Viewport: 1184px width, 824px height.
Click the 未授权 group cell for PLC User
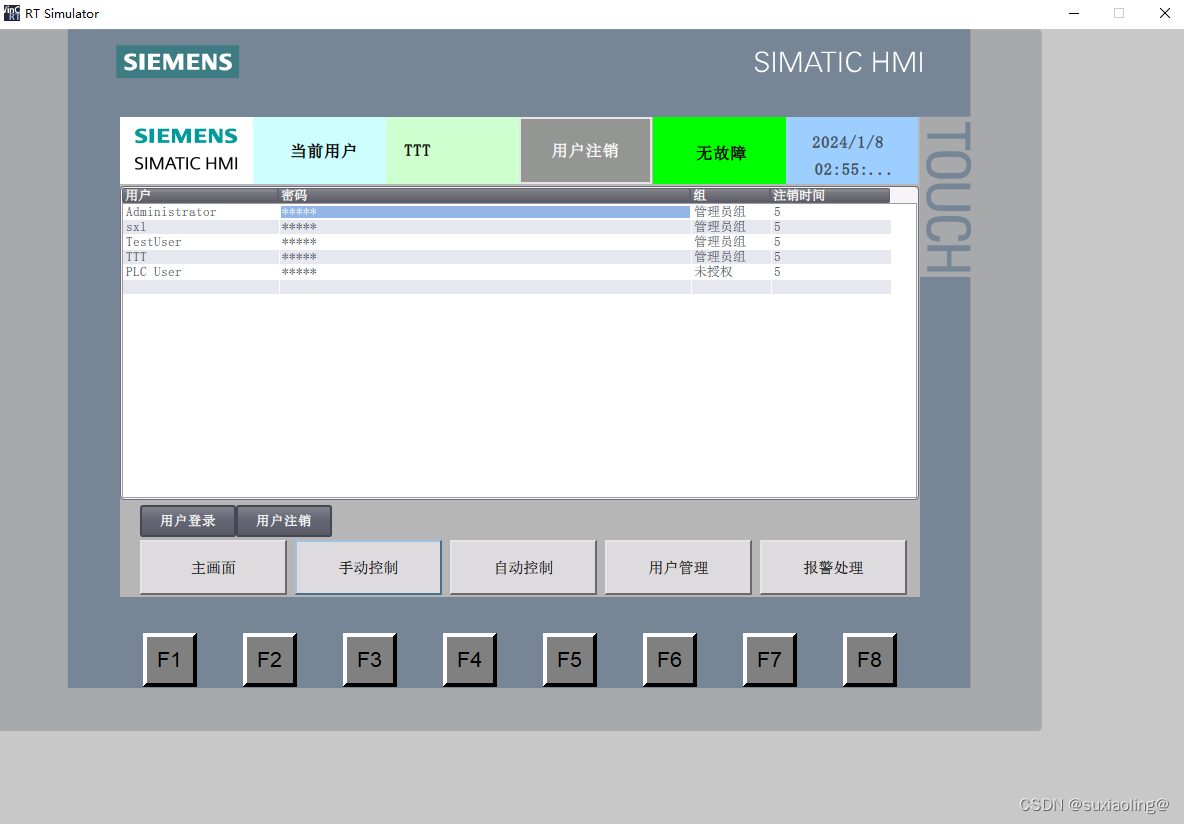click(x=731, y=272)
